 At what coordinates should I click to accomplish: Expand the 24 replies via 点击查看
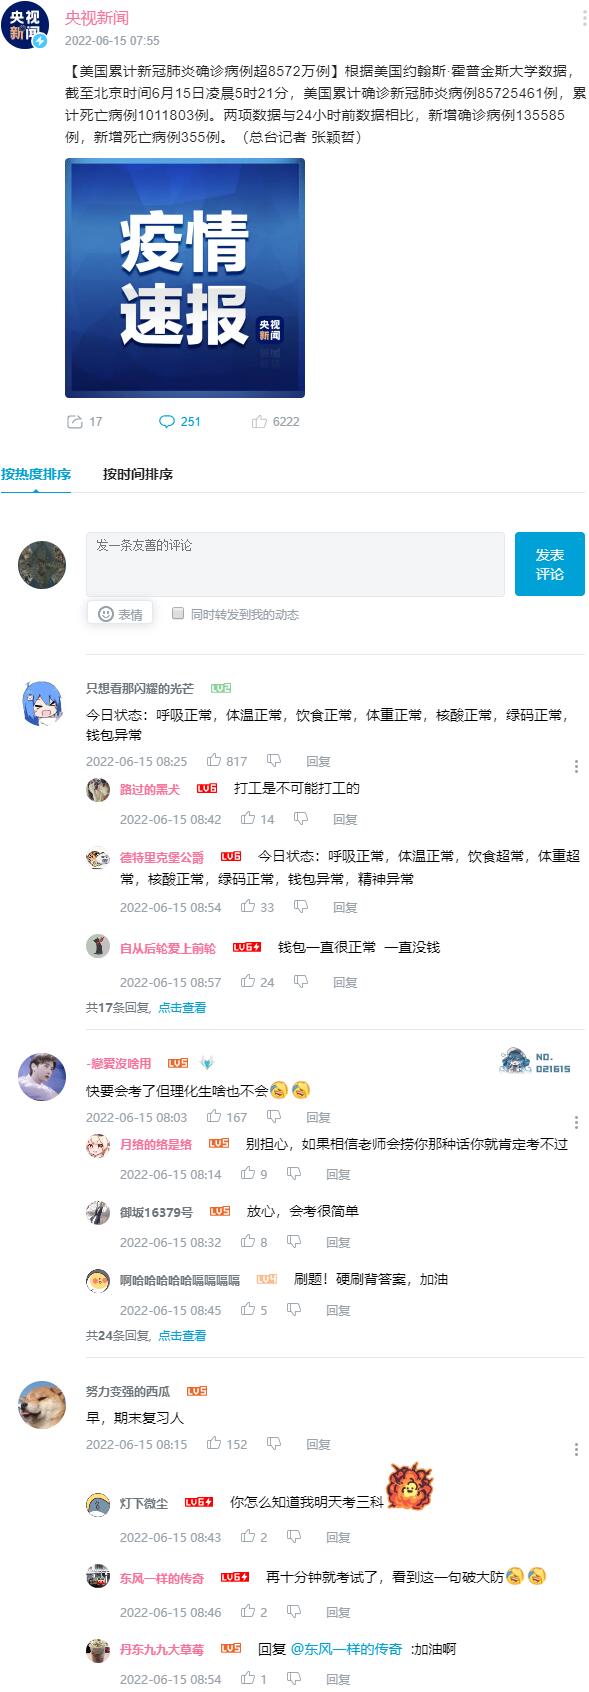point(182,1335)
